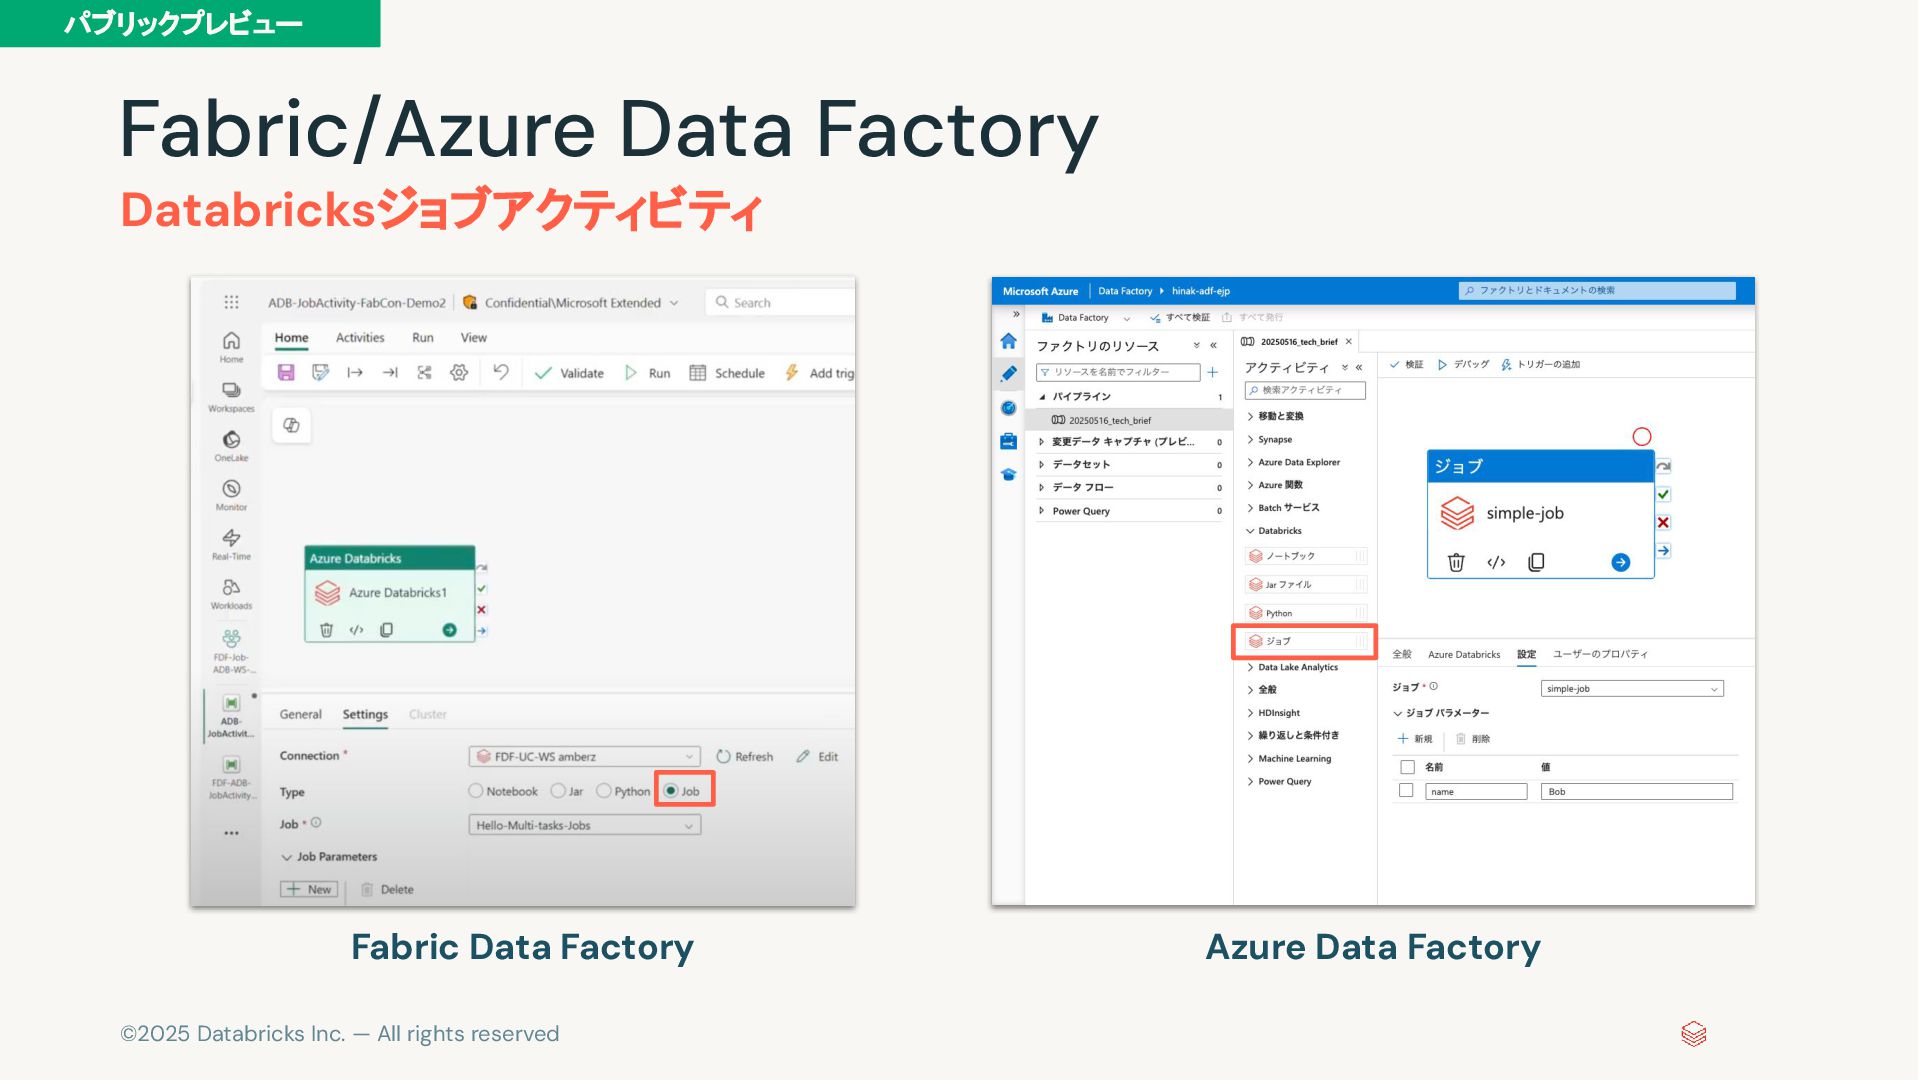Click the Bob value field in ADF parameters
1918x1080 pixels.
(x=1637, y=792)
